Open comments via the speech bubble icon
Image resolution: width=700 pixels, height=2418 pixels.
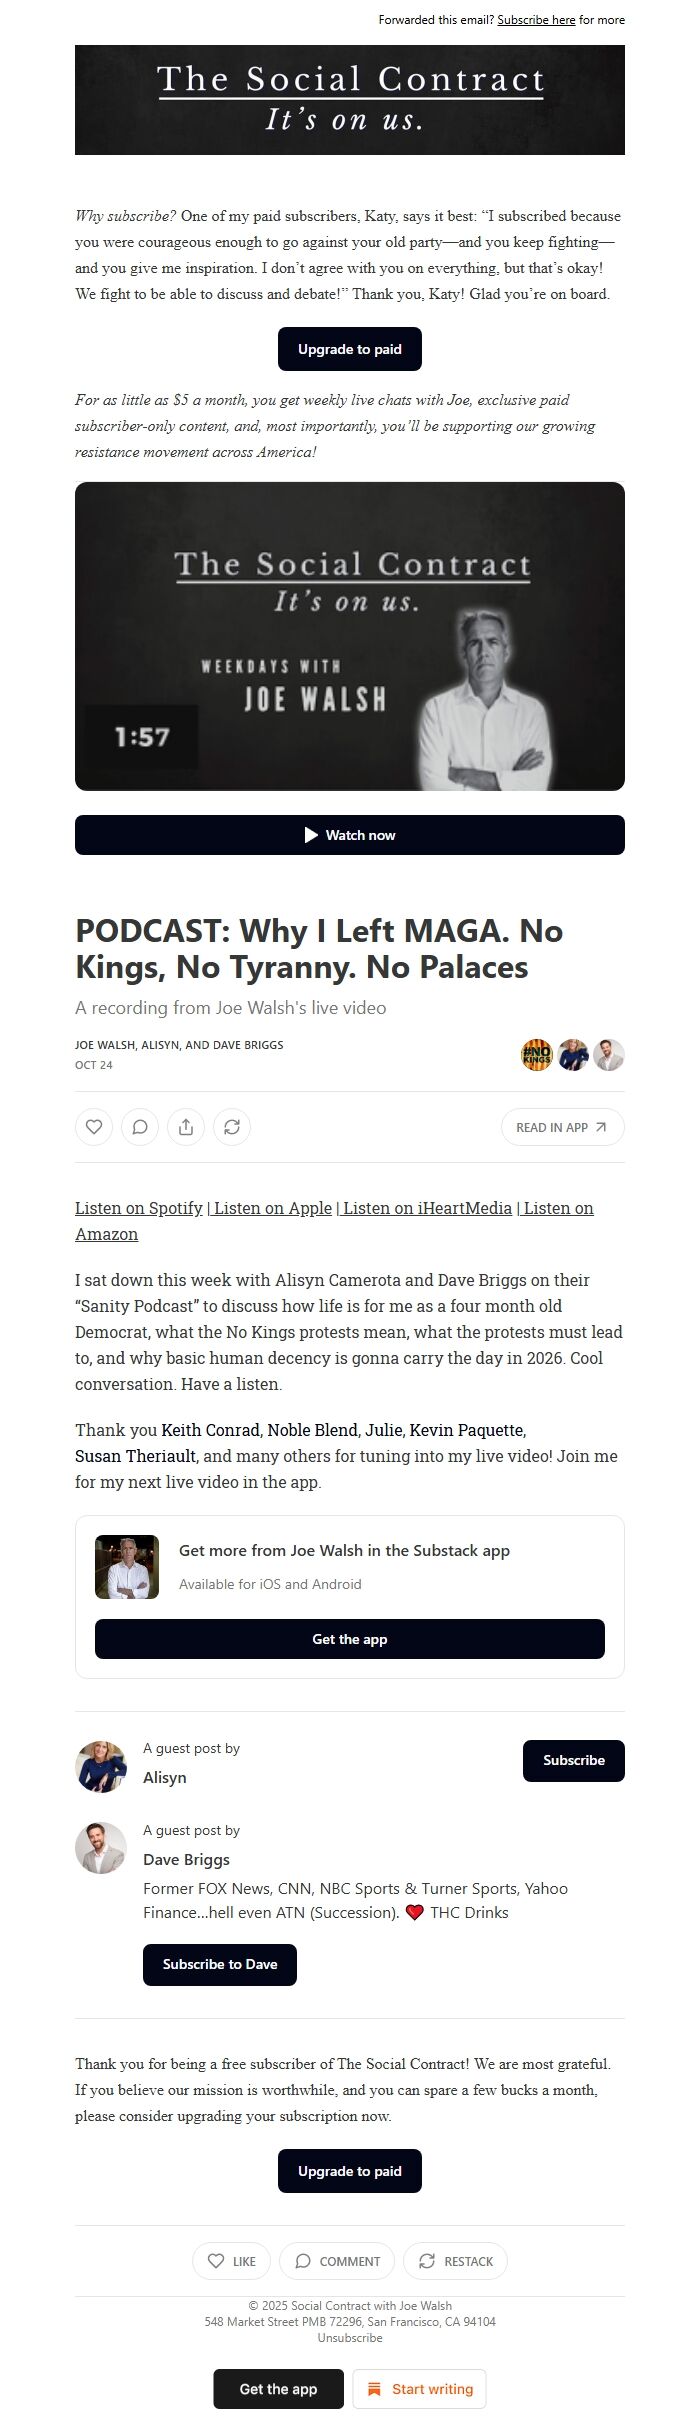(x=140, y=1127)
